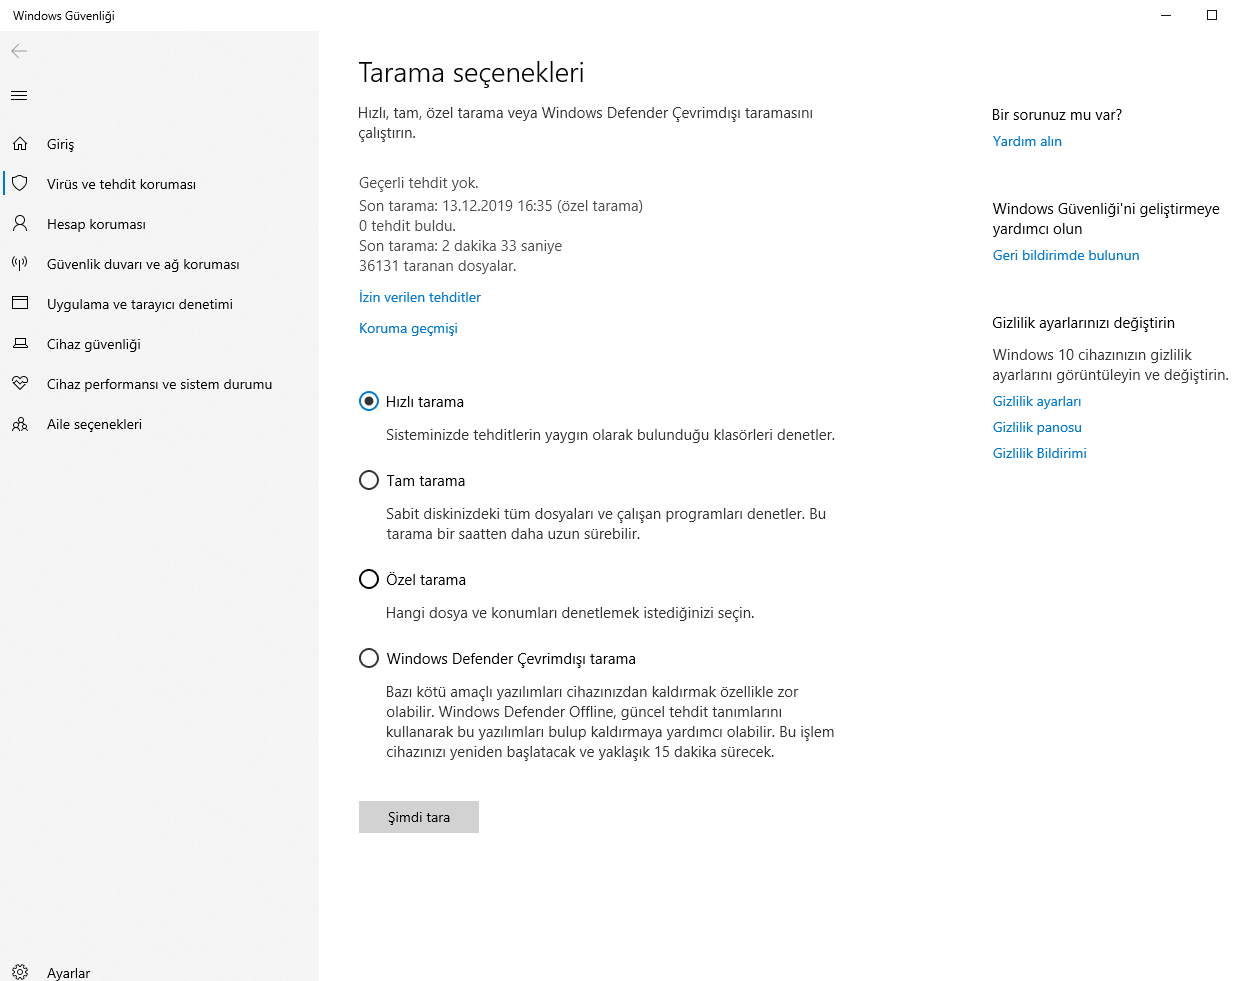This screenshot has height=981, width=1239.
Task: Open Ayarlar via the gear icon
Action: (20, 972)
